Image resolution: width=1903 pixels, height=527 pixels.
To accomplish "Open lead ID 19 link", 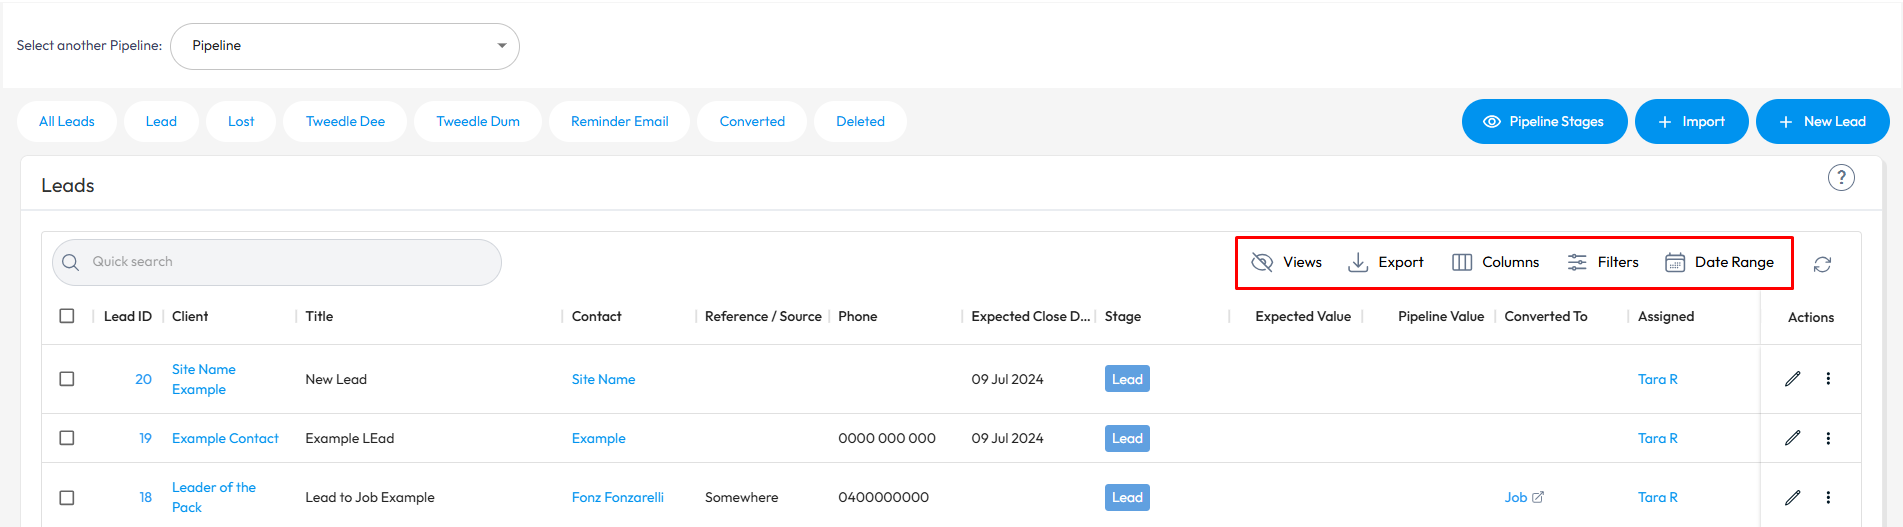I will pos(145,438).
